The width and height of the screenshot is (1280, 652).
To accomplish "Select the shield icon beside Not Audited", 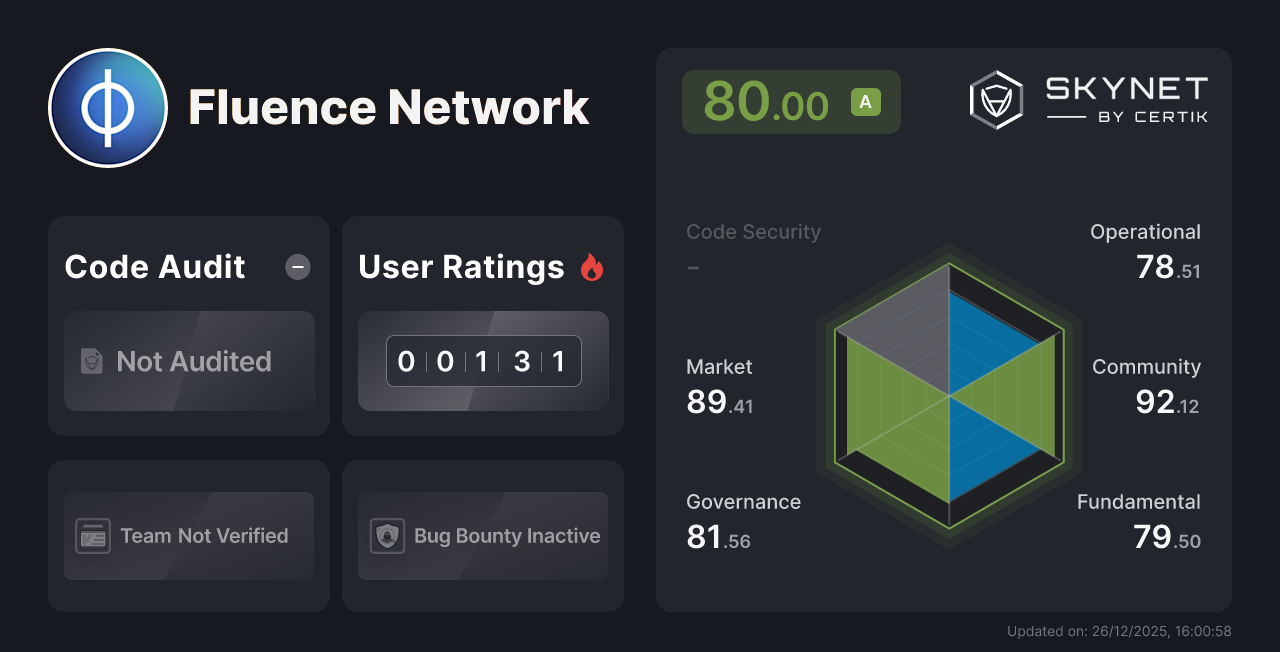I will coord(90,361).
